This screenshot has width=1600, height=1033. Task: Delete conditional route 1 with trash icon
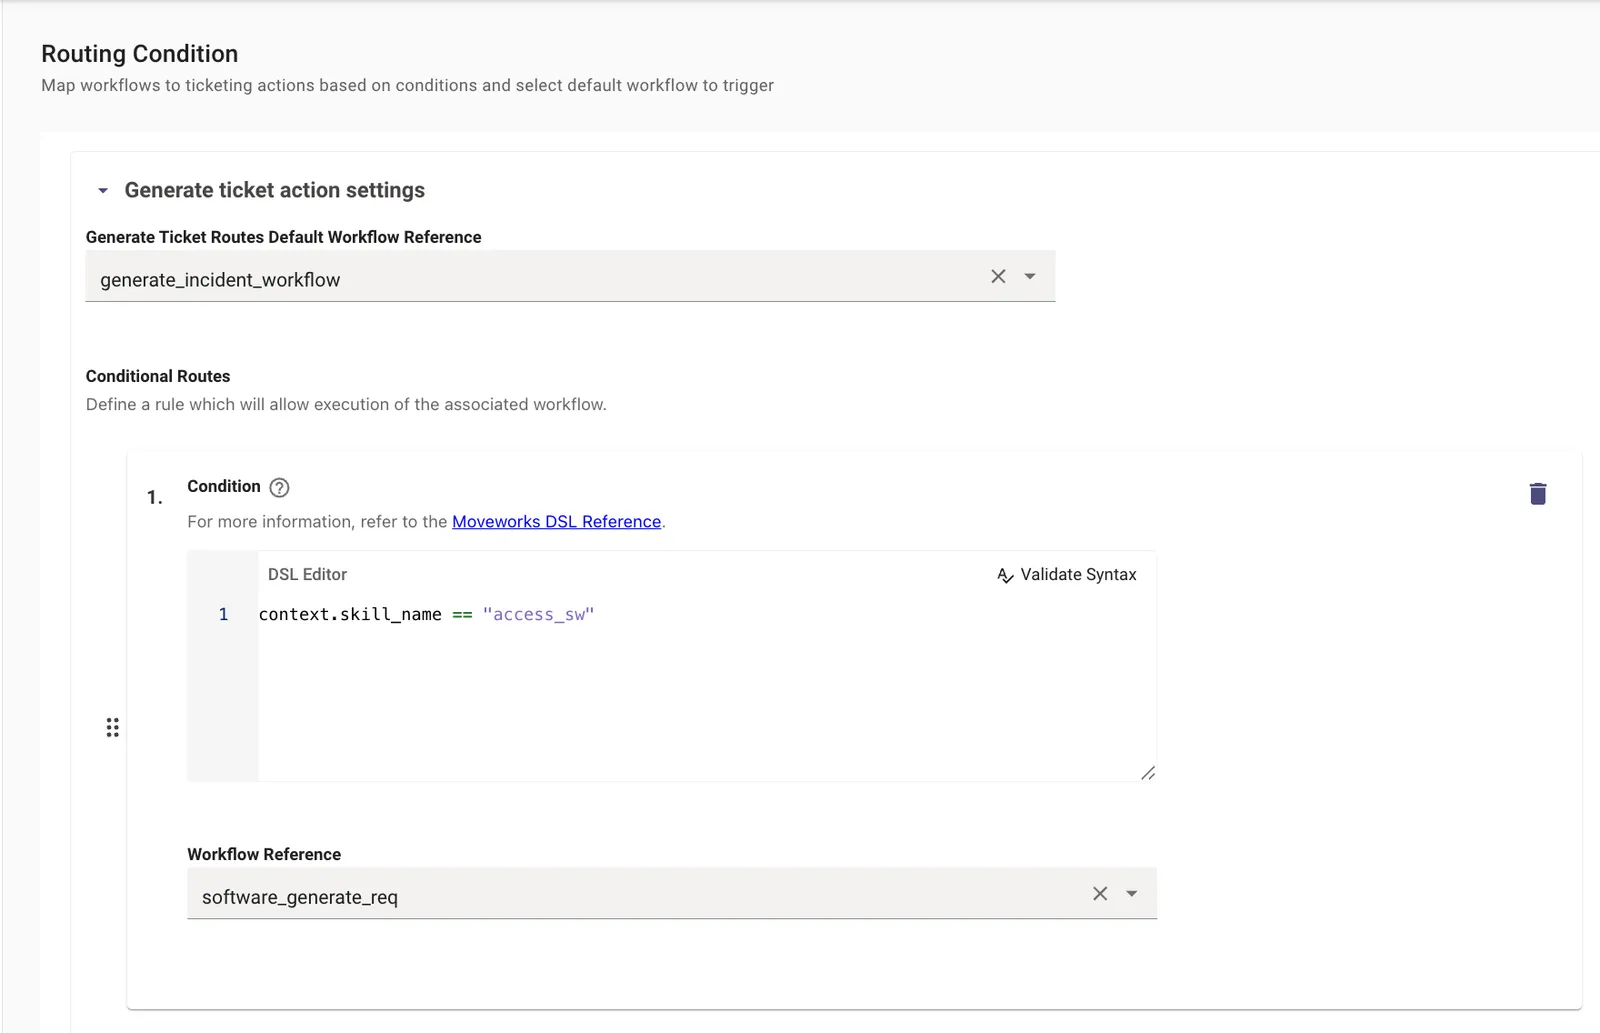tap(1538, 493)
